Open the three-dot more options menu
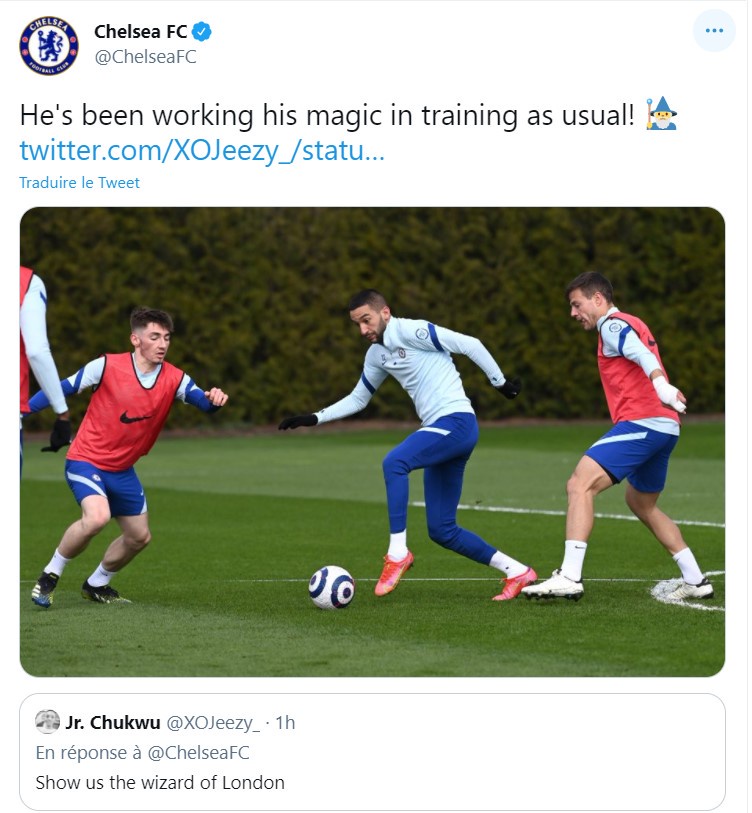The image size is (752, 813). [x=713, y=31]
